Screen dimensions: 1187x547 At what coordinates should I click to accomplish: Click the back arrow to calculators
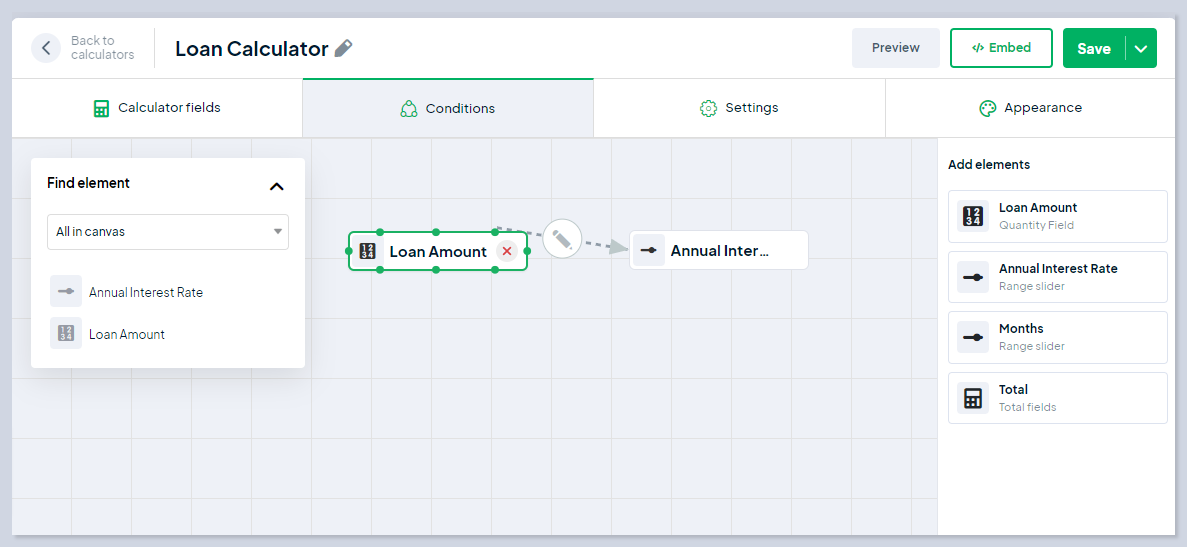tap(46, 48)
